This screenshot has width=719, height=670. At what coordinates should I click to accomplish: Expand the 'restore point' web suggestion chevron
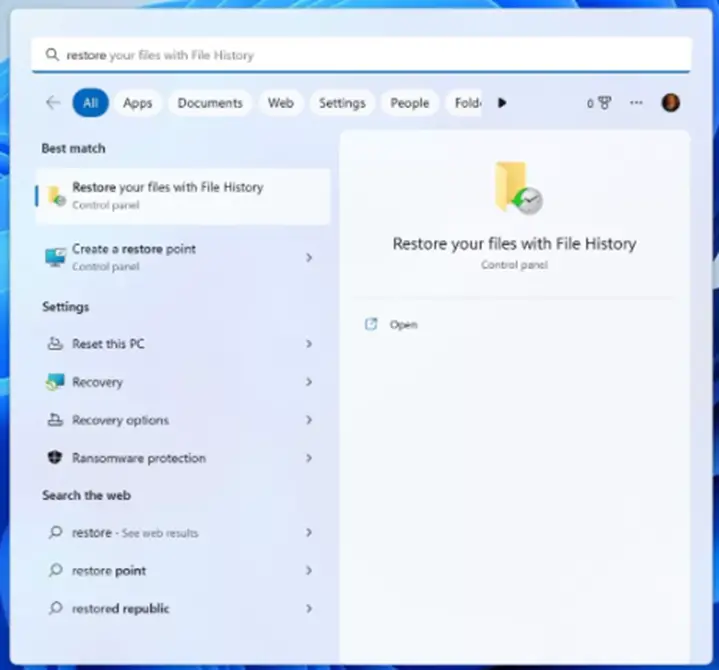point(309,570)
